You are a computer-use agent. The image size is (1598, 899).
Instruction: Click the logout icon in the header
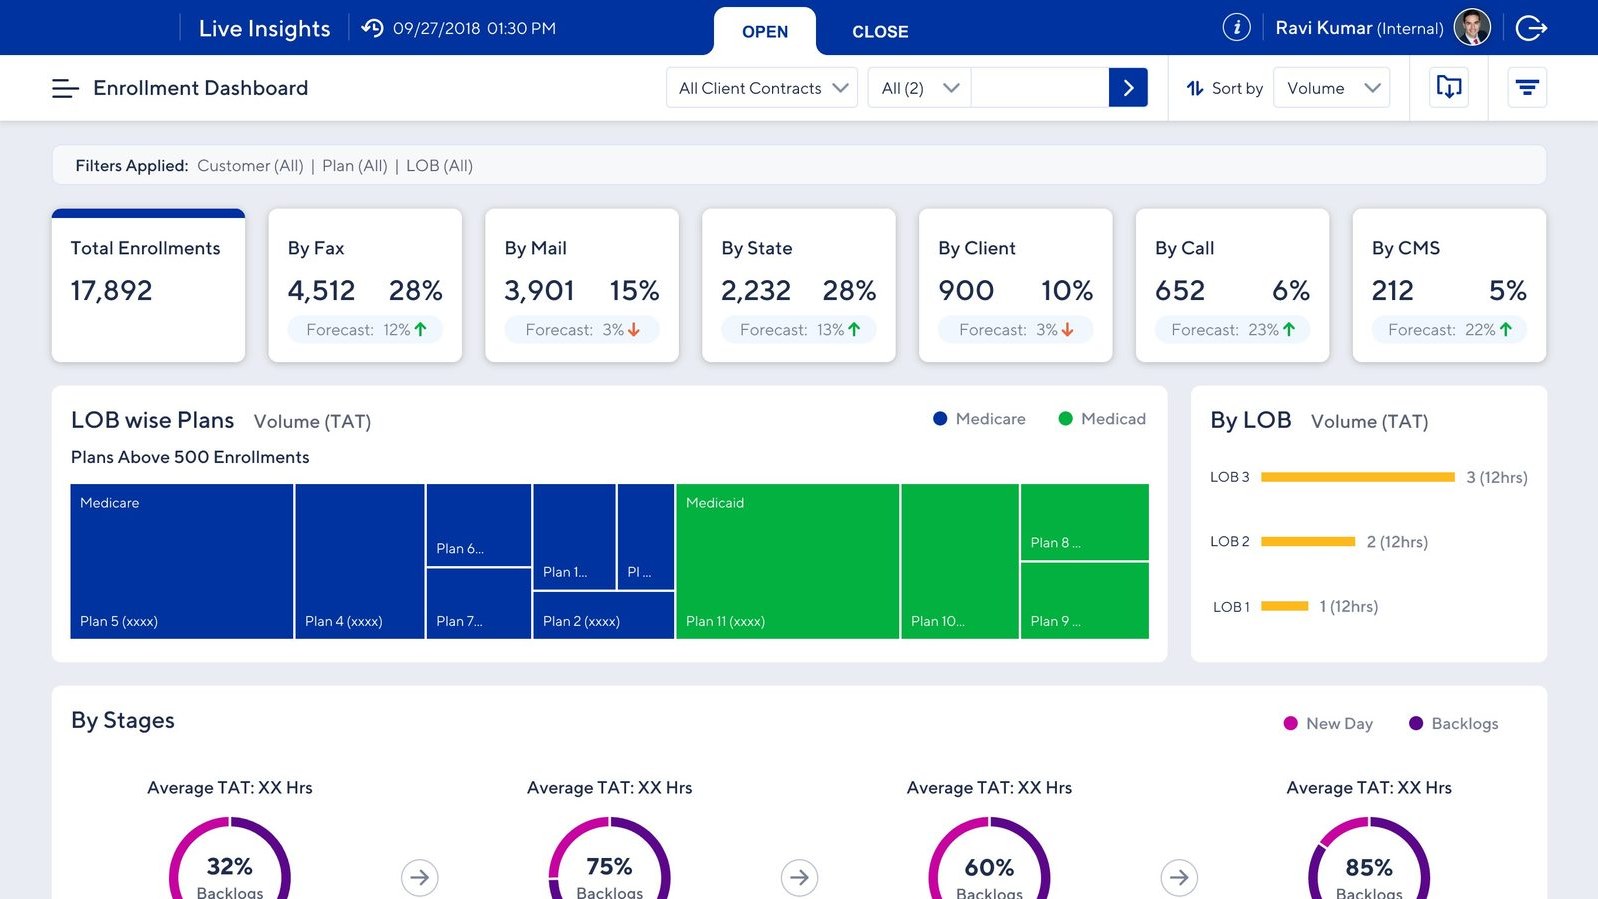[x=1531, y=28]
